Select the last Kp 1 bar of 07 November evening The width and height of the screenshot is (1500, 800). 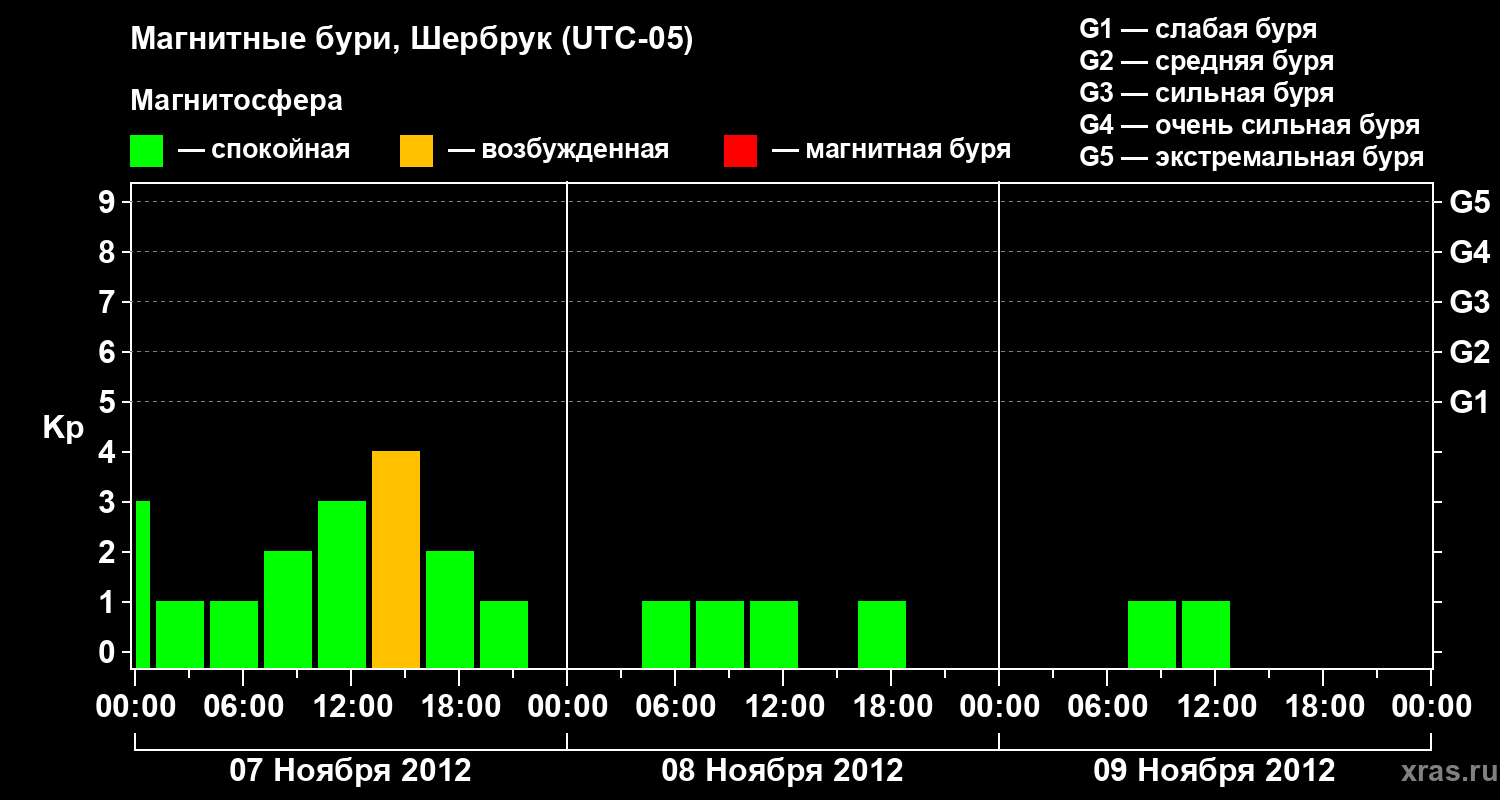point(504,634)
